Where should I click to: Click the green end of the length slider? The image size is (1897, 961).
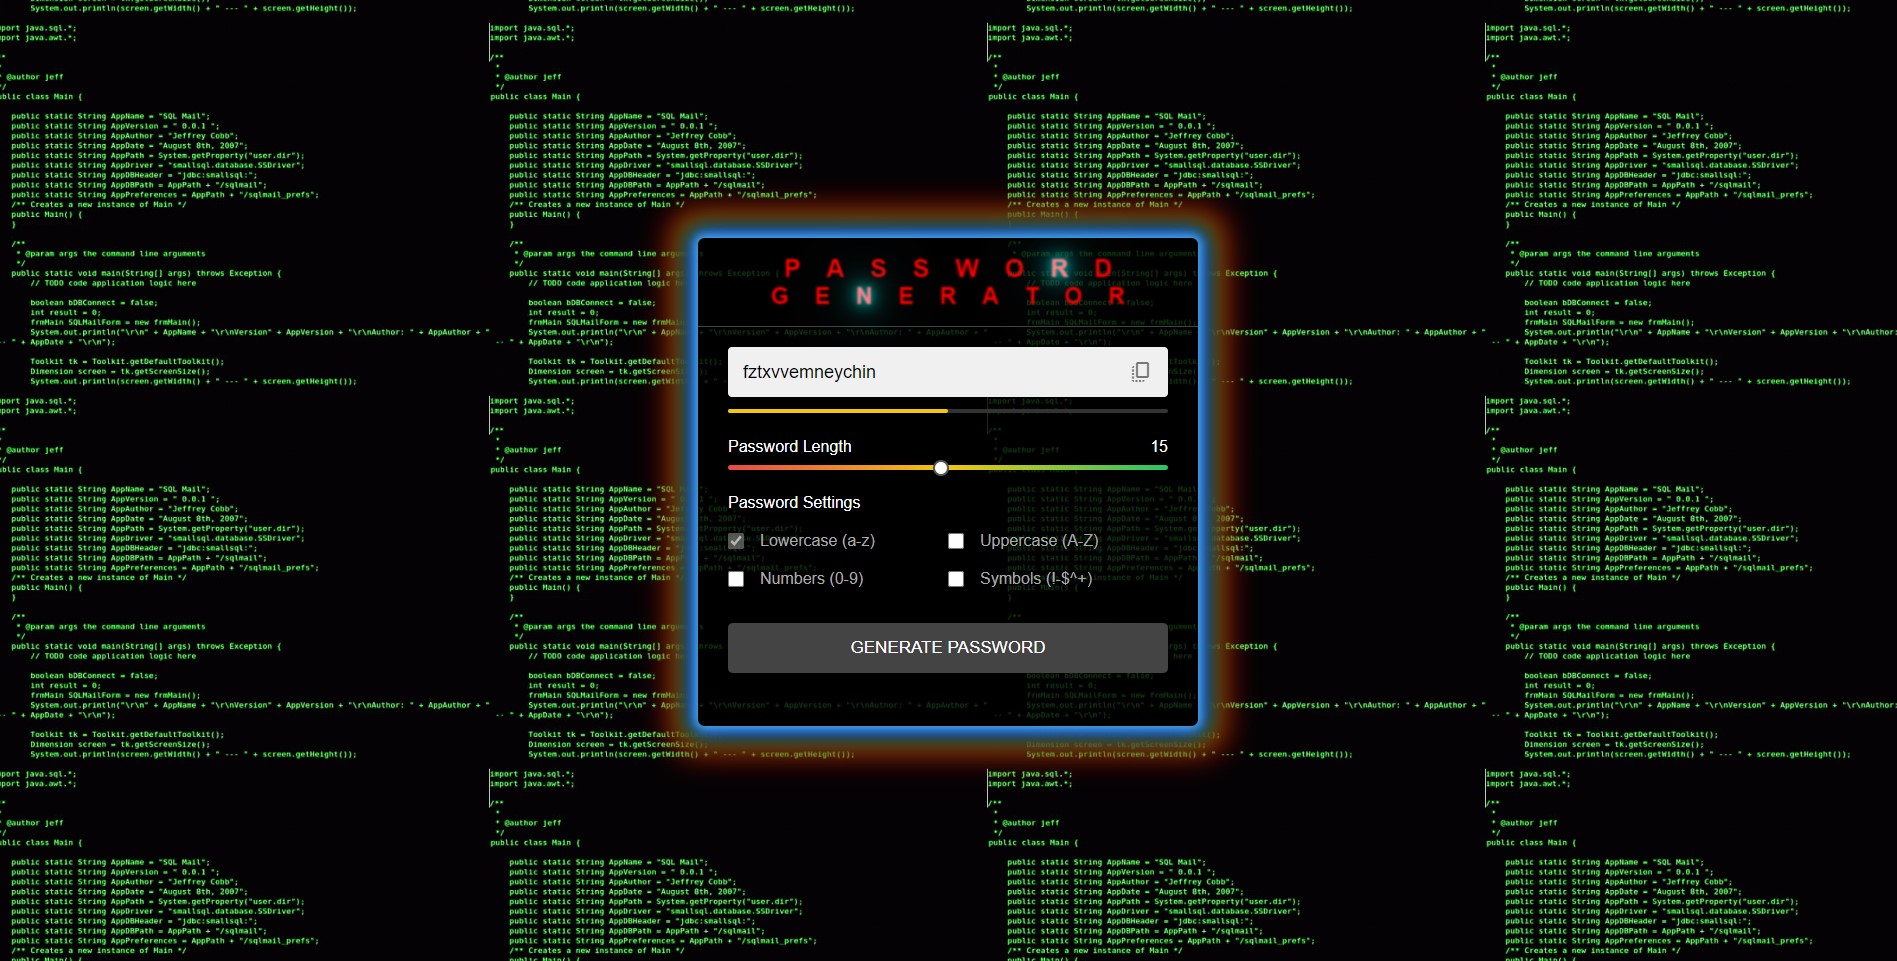point(1162,467)
